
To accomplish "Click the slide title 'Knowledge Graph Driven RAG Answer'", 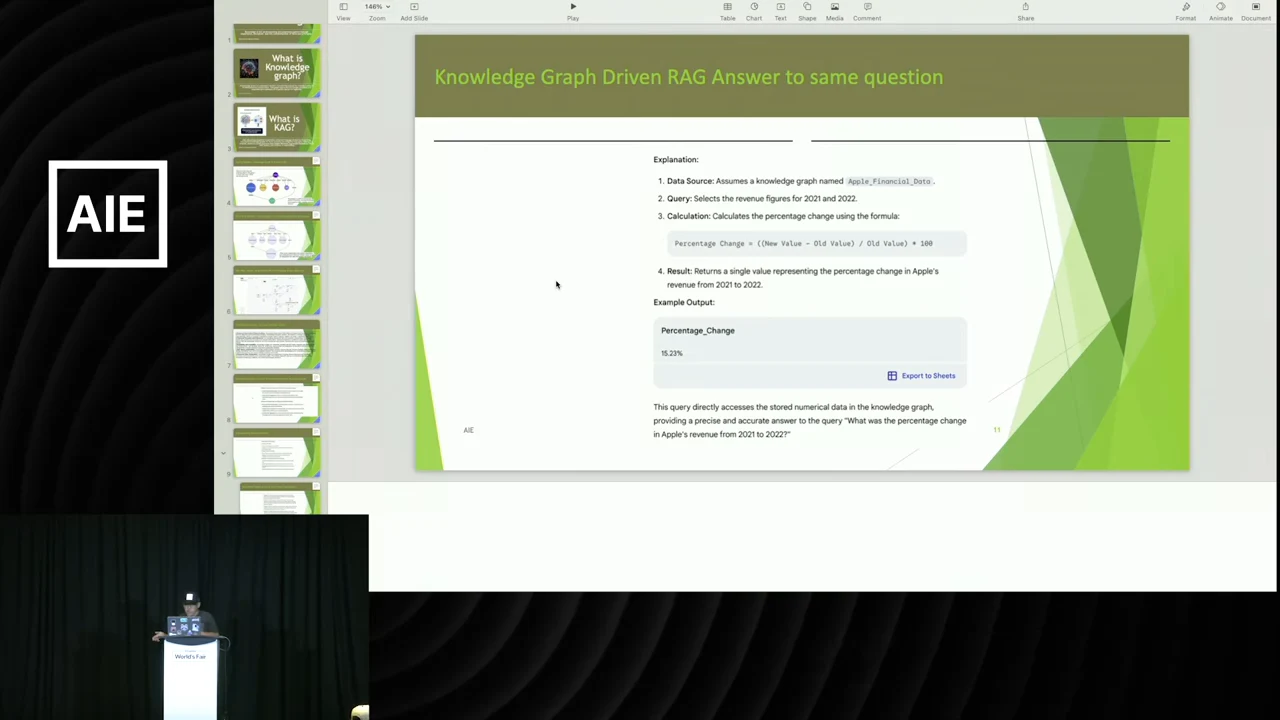I will click(688, 77).
